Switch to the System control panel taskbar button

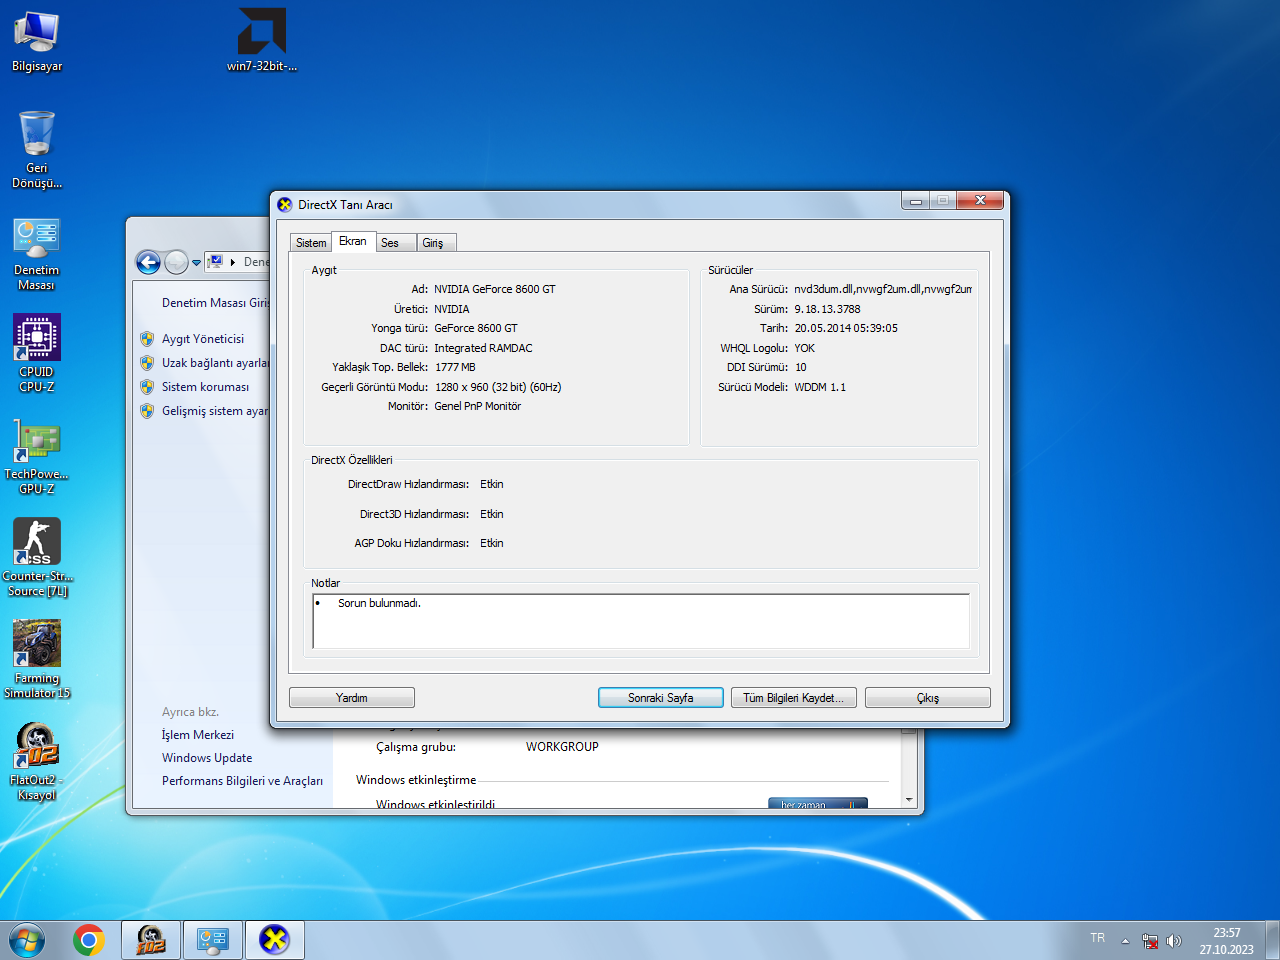(x=213, y=940)
